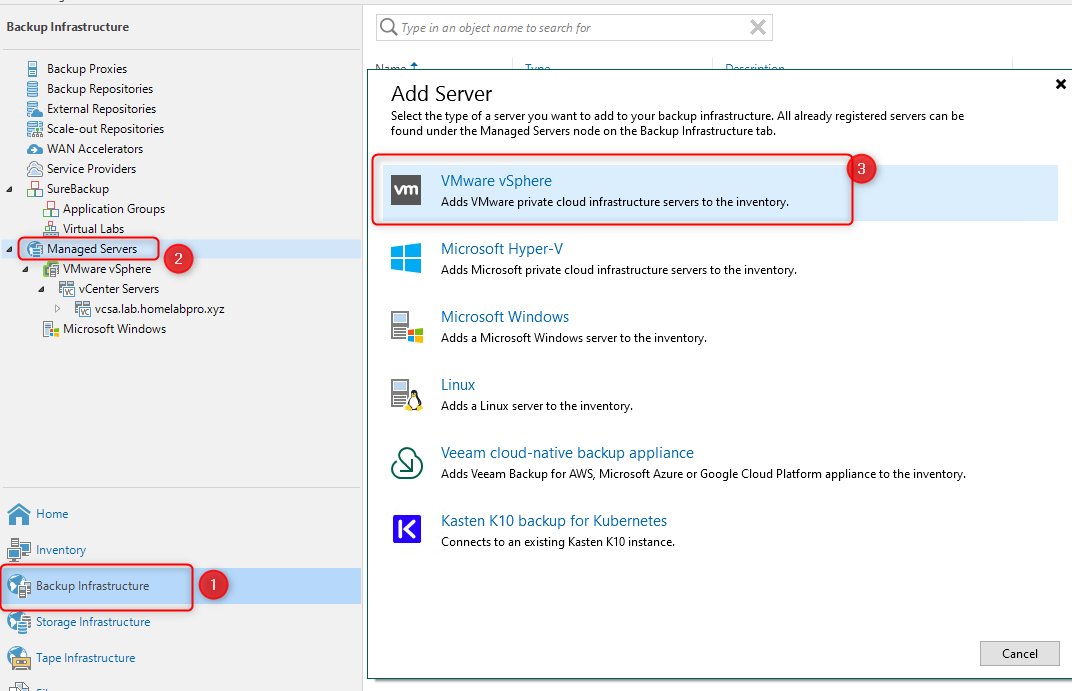Click the Backup Proxies icon in tree
Screen dimensions: 1072x691
pos(34,69)
